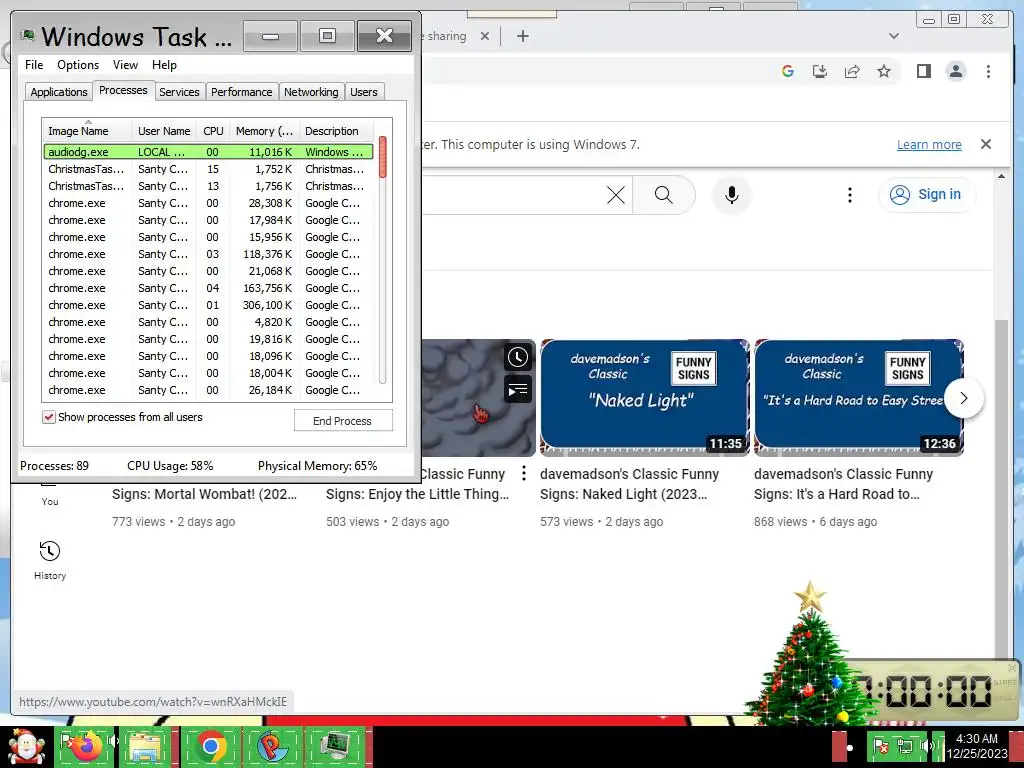Select the ChristmasTas process using 15 CPU

tap(208, 169)
